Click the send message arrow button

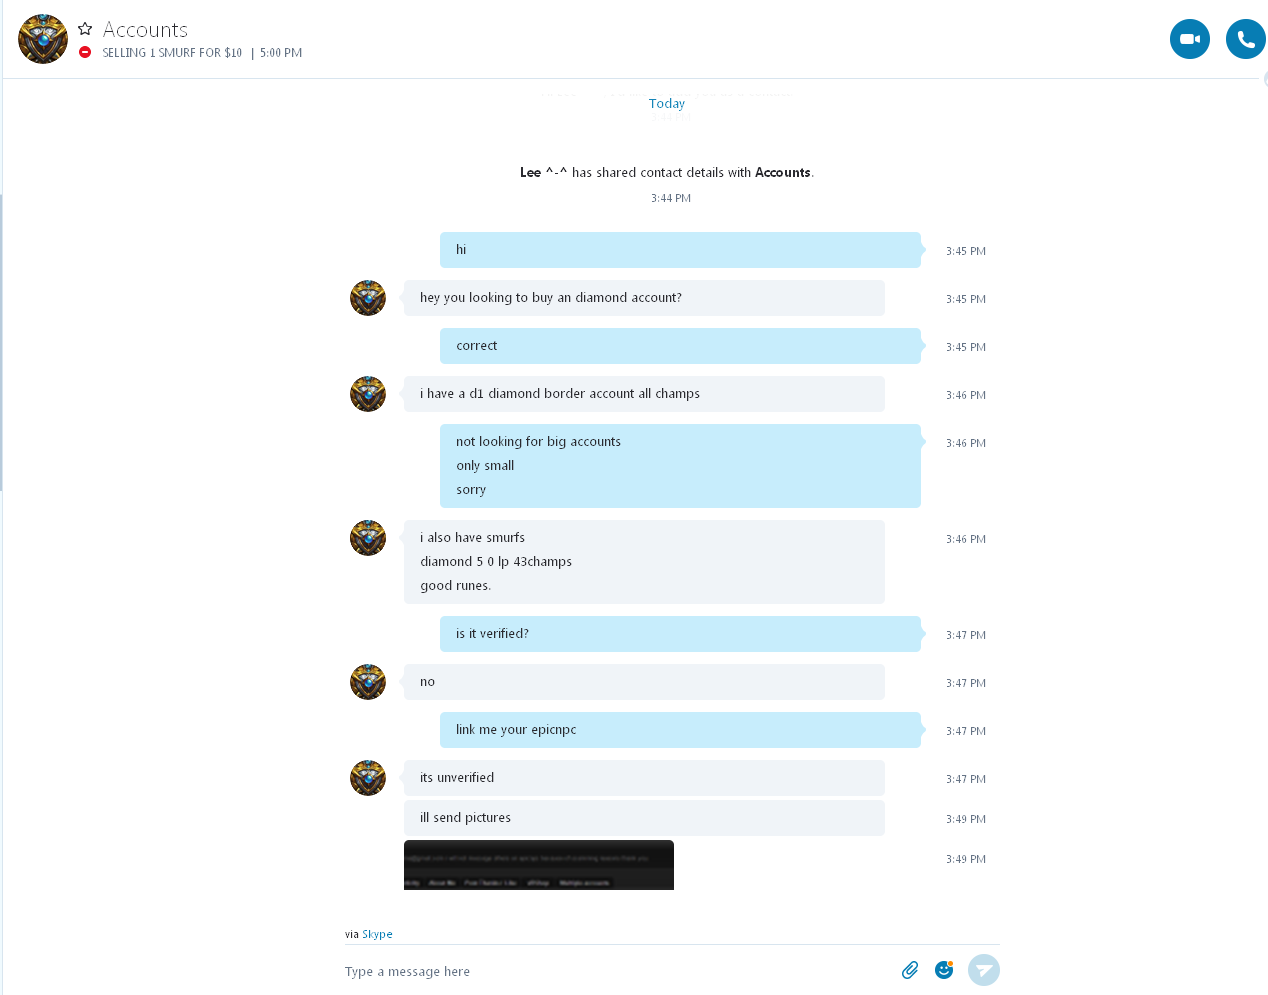click(984, 970)
